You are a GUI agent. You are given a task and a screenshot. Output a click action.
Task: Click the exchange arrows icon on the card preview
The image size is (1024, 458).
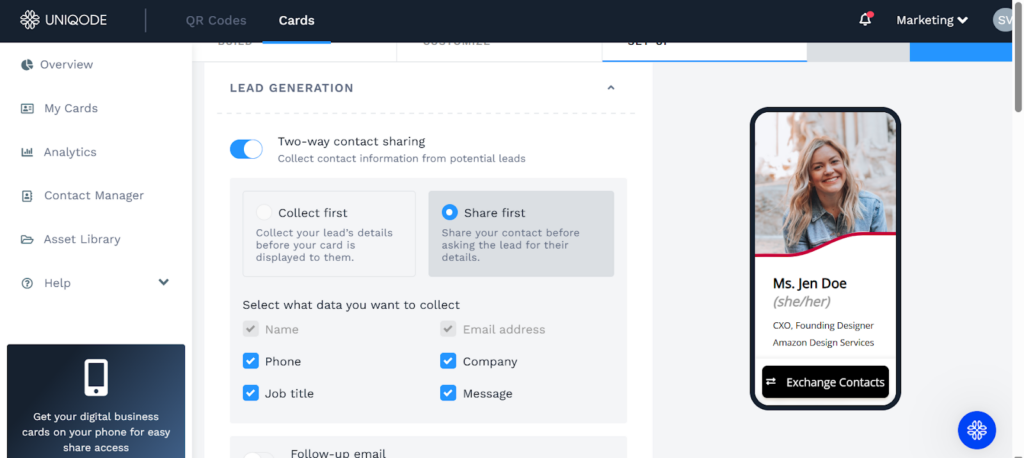[x=771, y=382]
